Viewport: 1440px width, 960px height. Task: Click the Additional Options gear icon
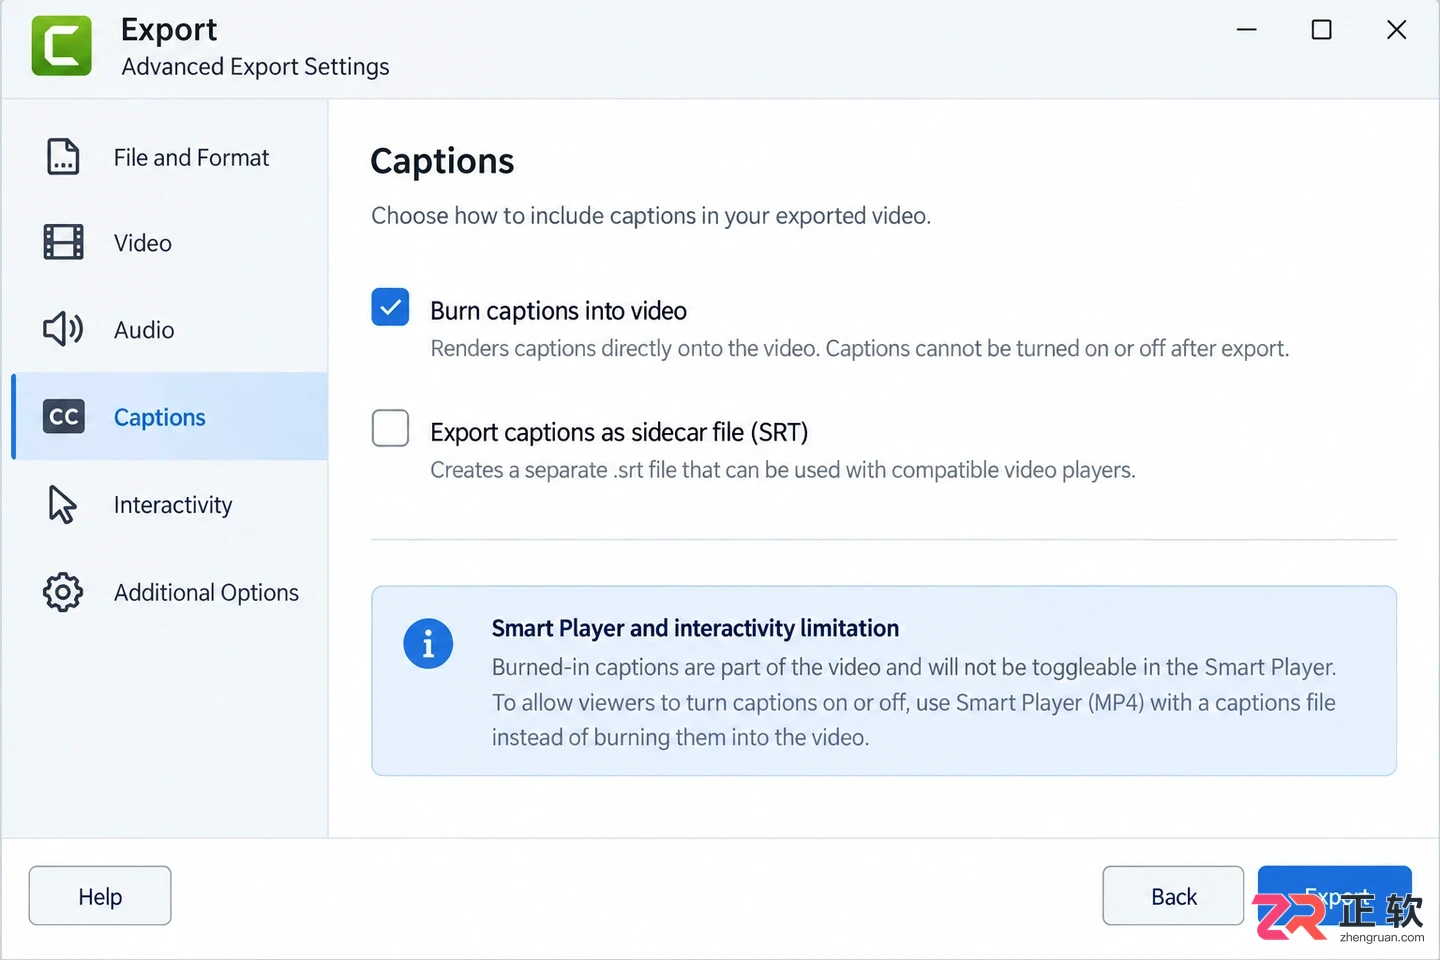(x=63, y=592)
